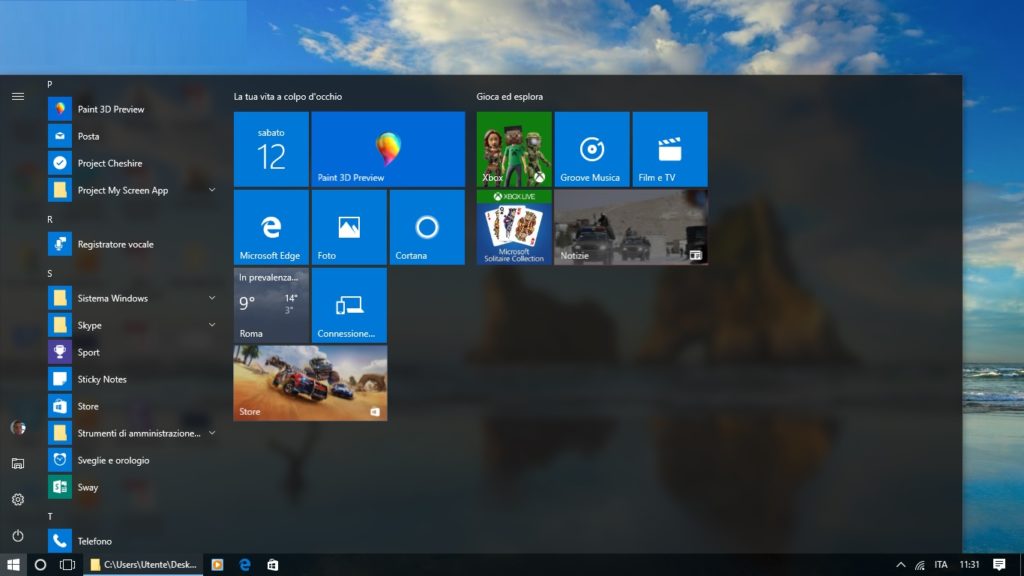Launch Project Cheshire from app list
Screen dimensions: 1024x576
131,163
